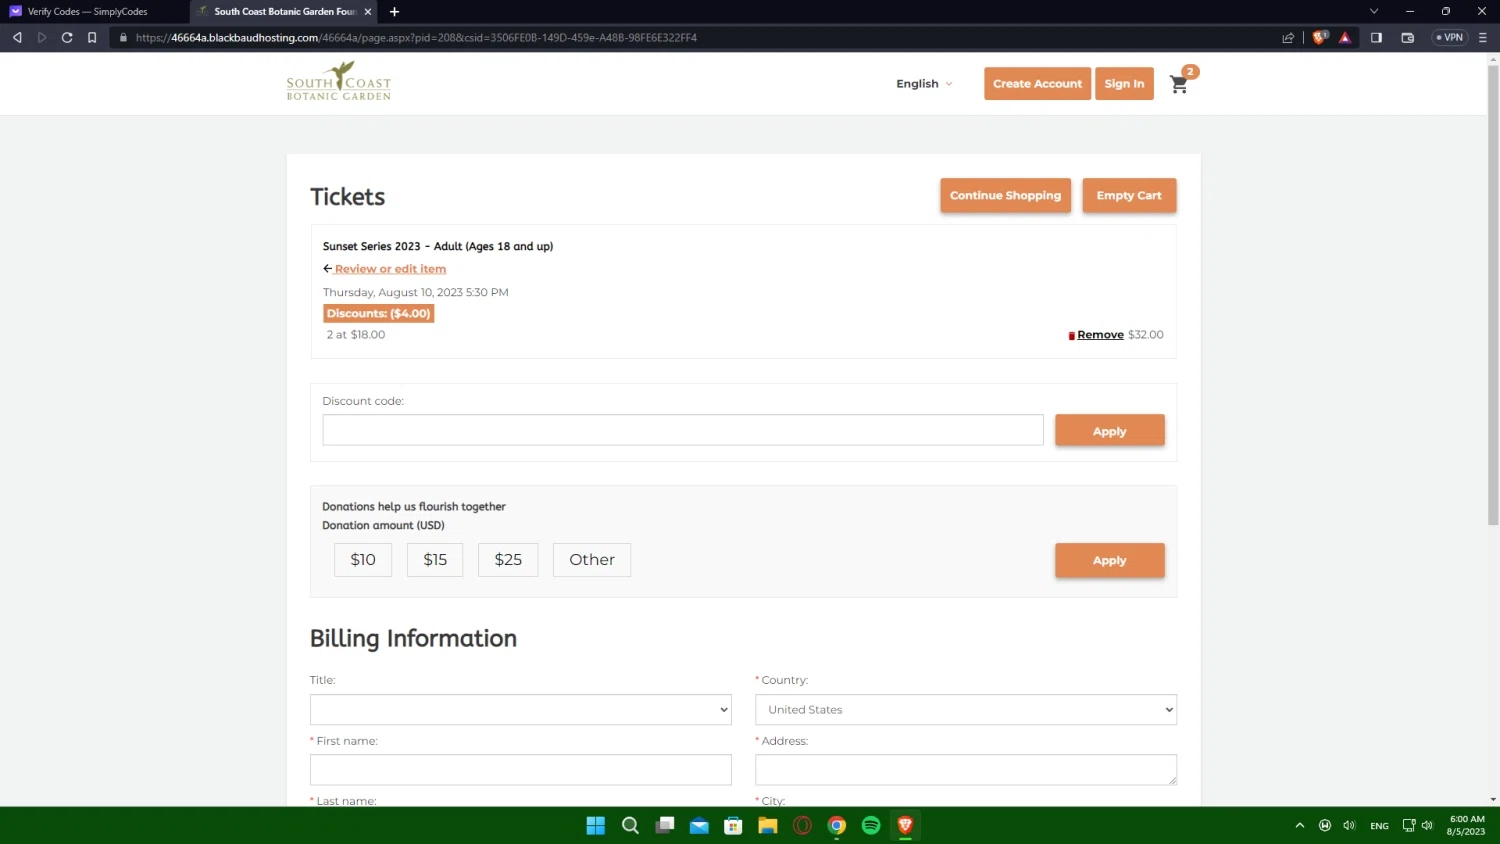The width and height of the screenshot is (1500, 844).
Task: Open a new tab with plus icon
Action: (x=394, y=12)
